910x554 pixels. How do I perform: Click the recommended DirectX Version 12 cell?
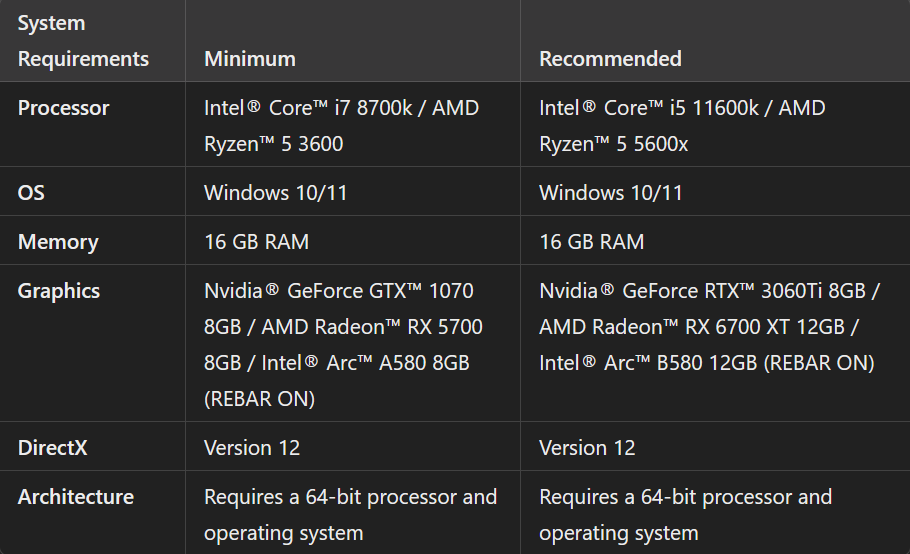587,448
